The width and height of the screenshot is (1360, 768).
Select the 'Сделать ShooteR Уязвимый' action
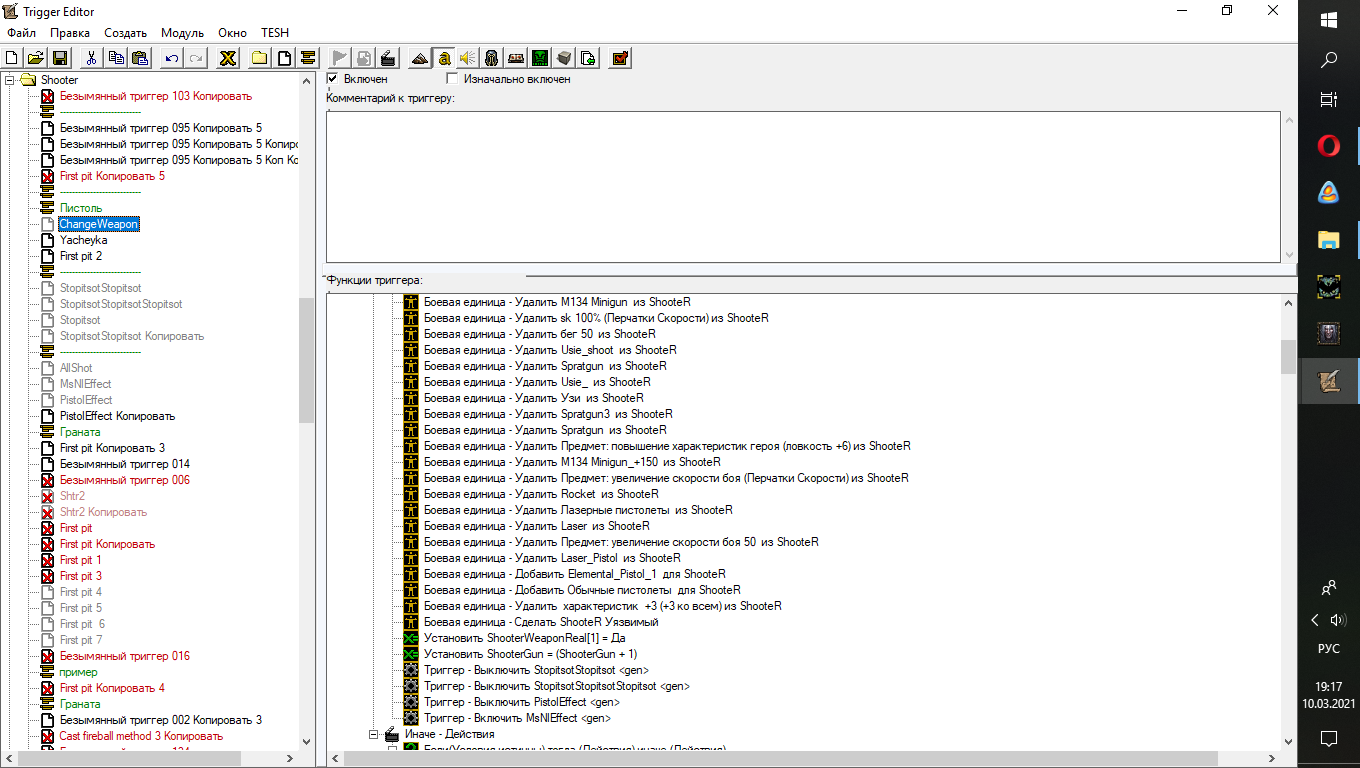coord(541,622)
